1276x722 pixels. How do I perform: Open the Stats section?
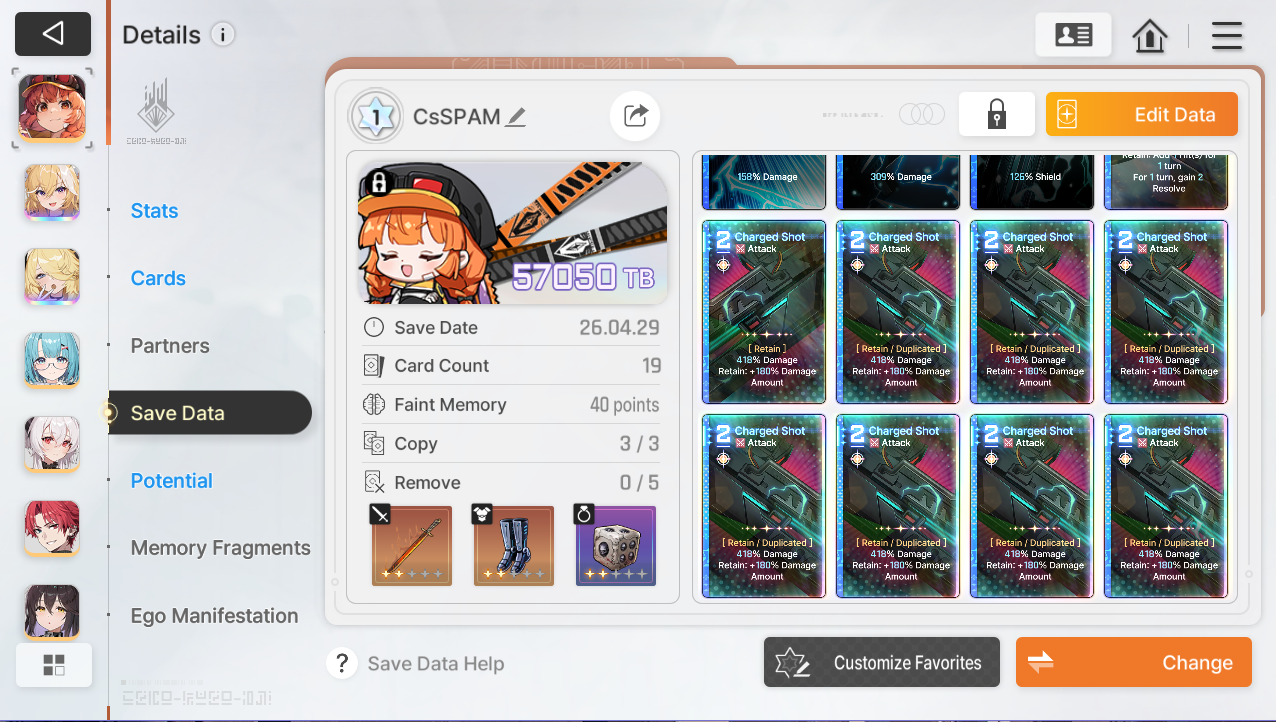pos(154,210)
